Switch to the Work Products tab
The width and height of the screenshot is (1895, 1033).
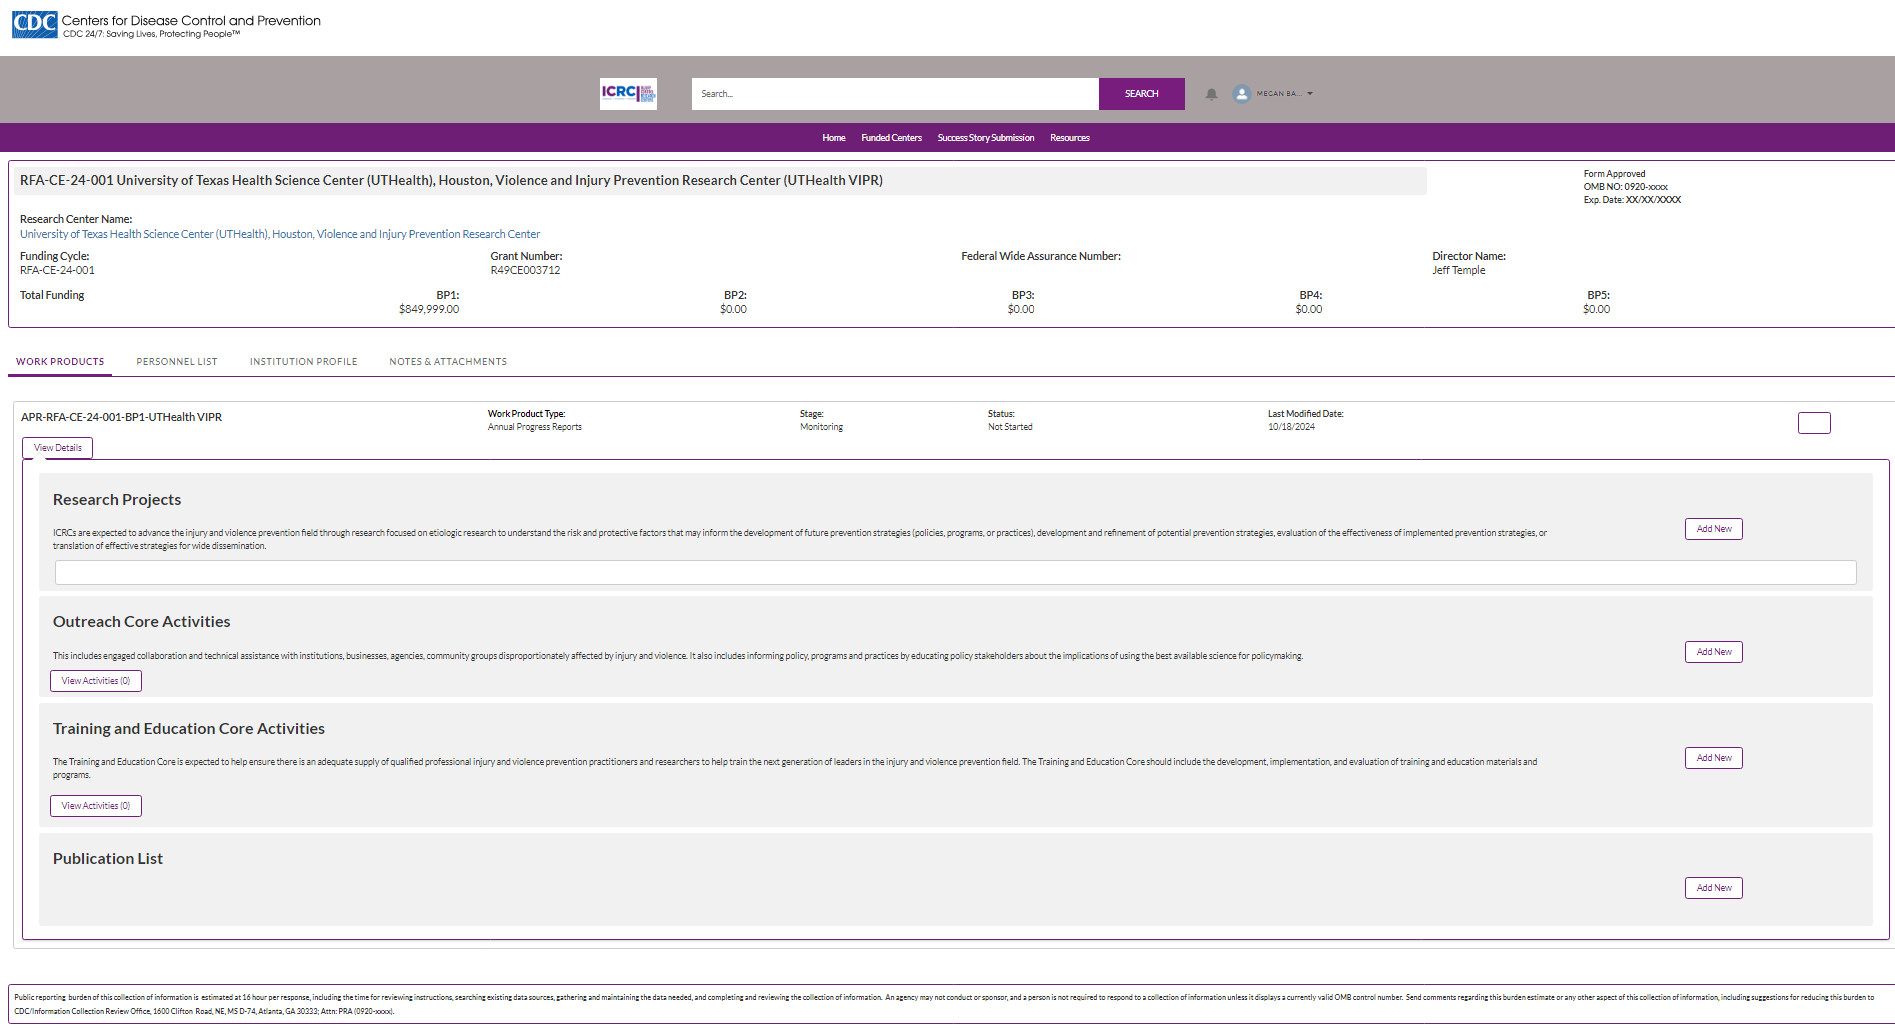click(x=60, y=362)
